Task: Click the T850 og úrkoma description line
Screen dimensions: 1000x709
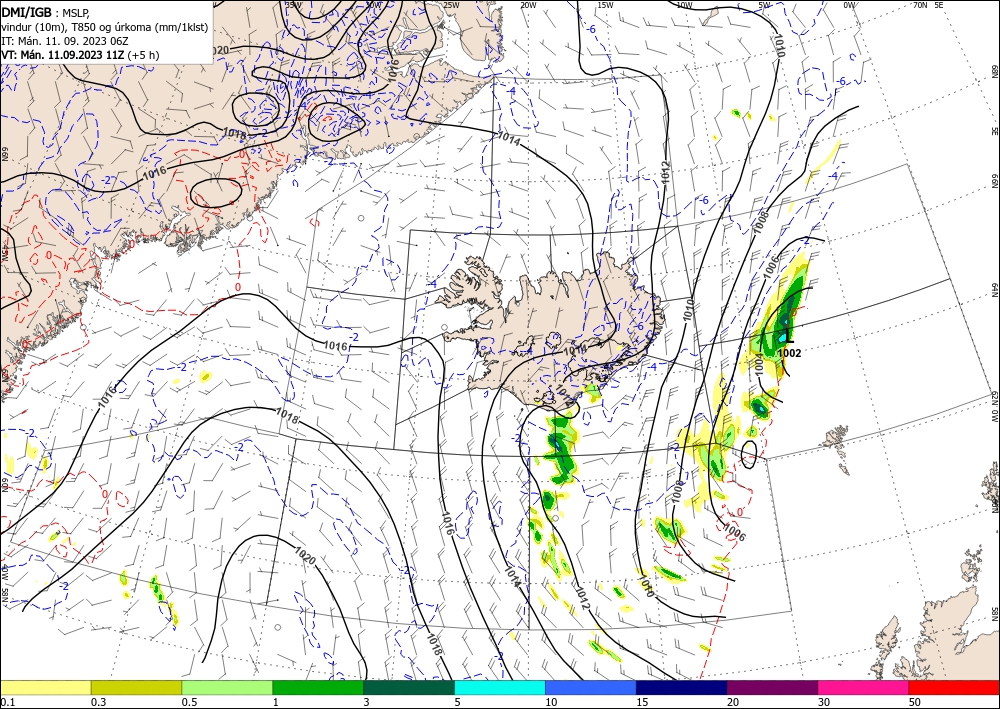Action: (105, 27)
